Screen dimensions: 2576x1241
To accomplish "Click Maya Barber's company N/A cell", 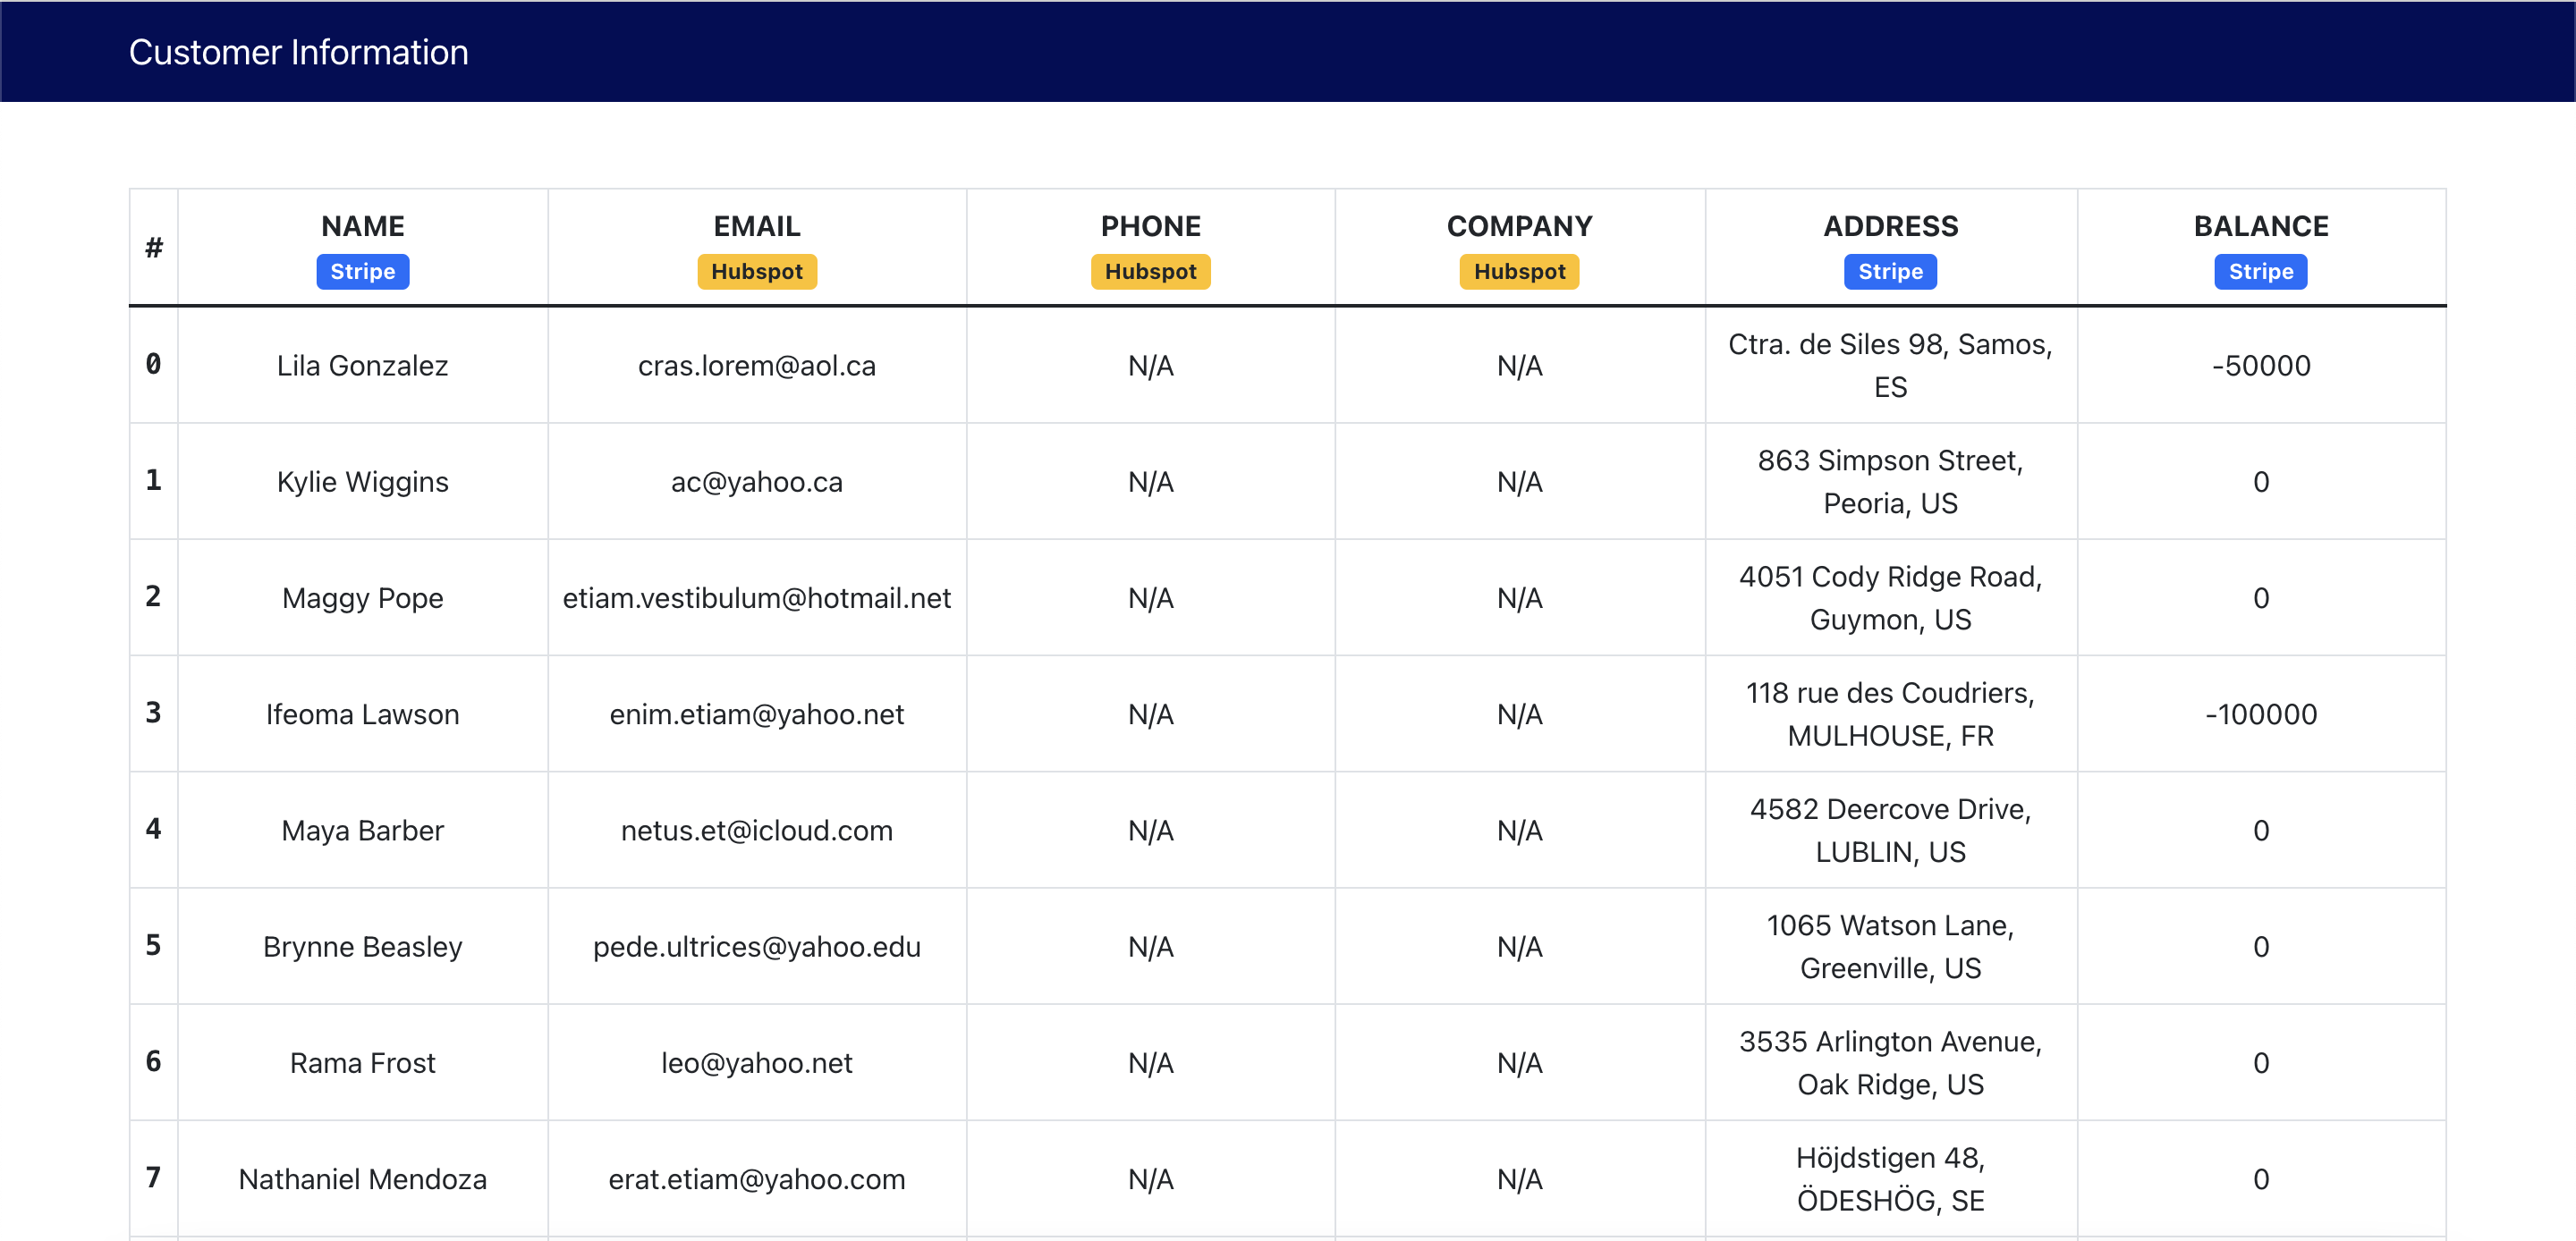I will [x=1519, y=830].
